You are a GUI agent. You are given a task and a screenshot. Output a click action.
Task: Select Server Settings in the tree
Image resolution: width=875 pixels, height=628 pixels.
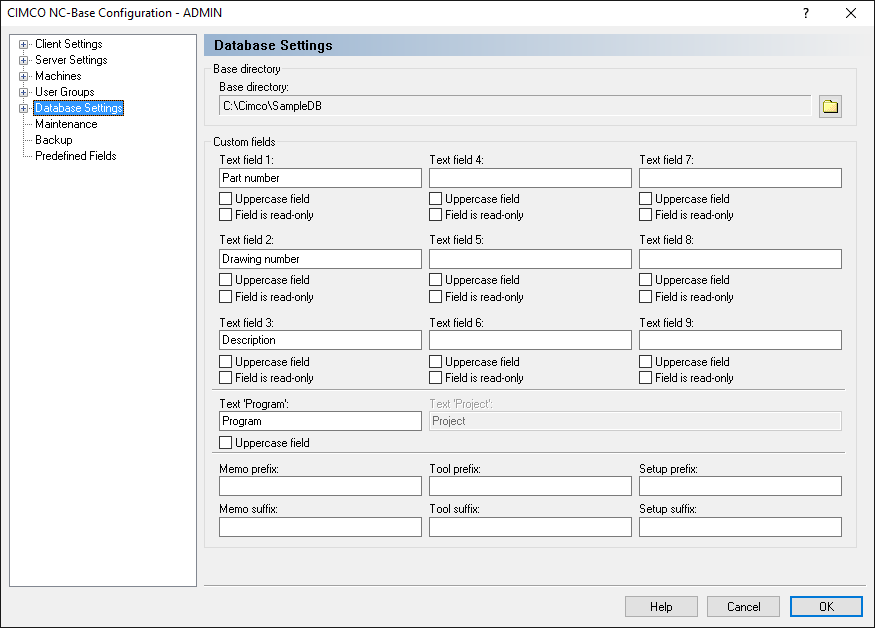pos(71,60)
